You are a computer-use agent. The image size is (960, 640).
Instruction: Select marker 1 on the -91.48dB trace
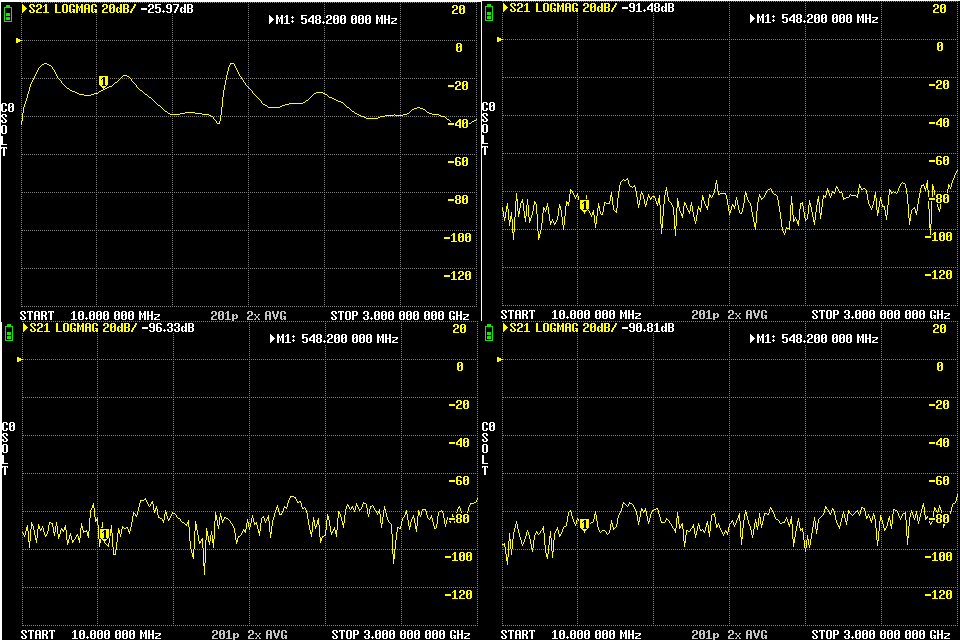tap(584, 205)
